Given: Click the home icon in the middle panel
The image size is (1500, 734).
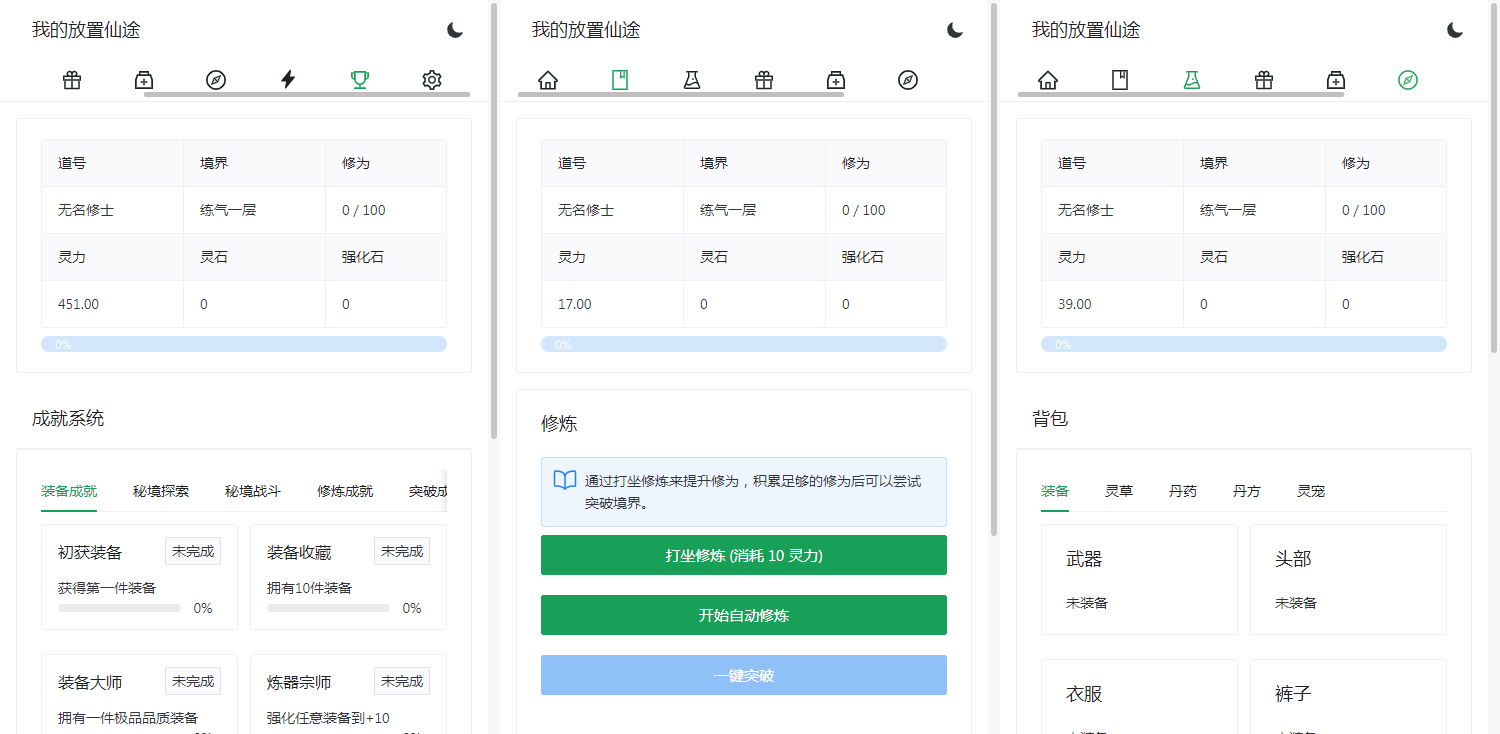Looking at the screenshot, I should 546,79.
